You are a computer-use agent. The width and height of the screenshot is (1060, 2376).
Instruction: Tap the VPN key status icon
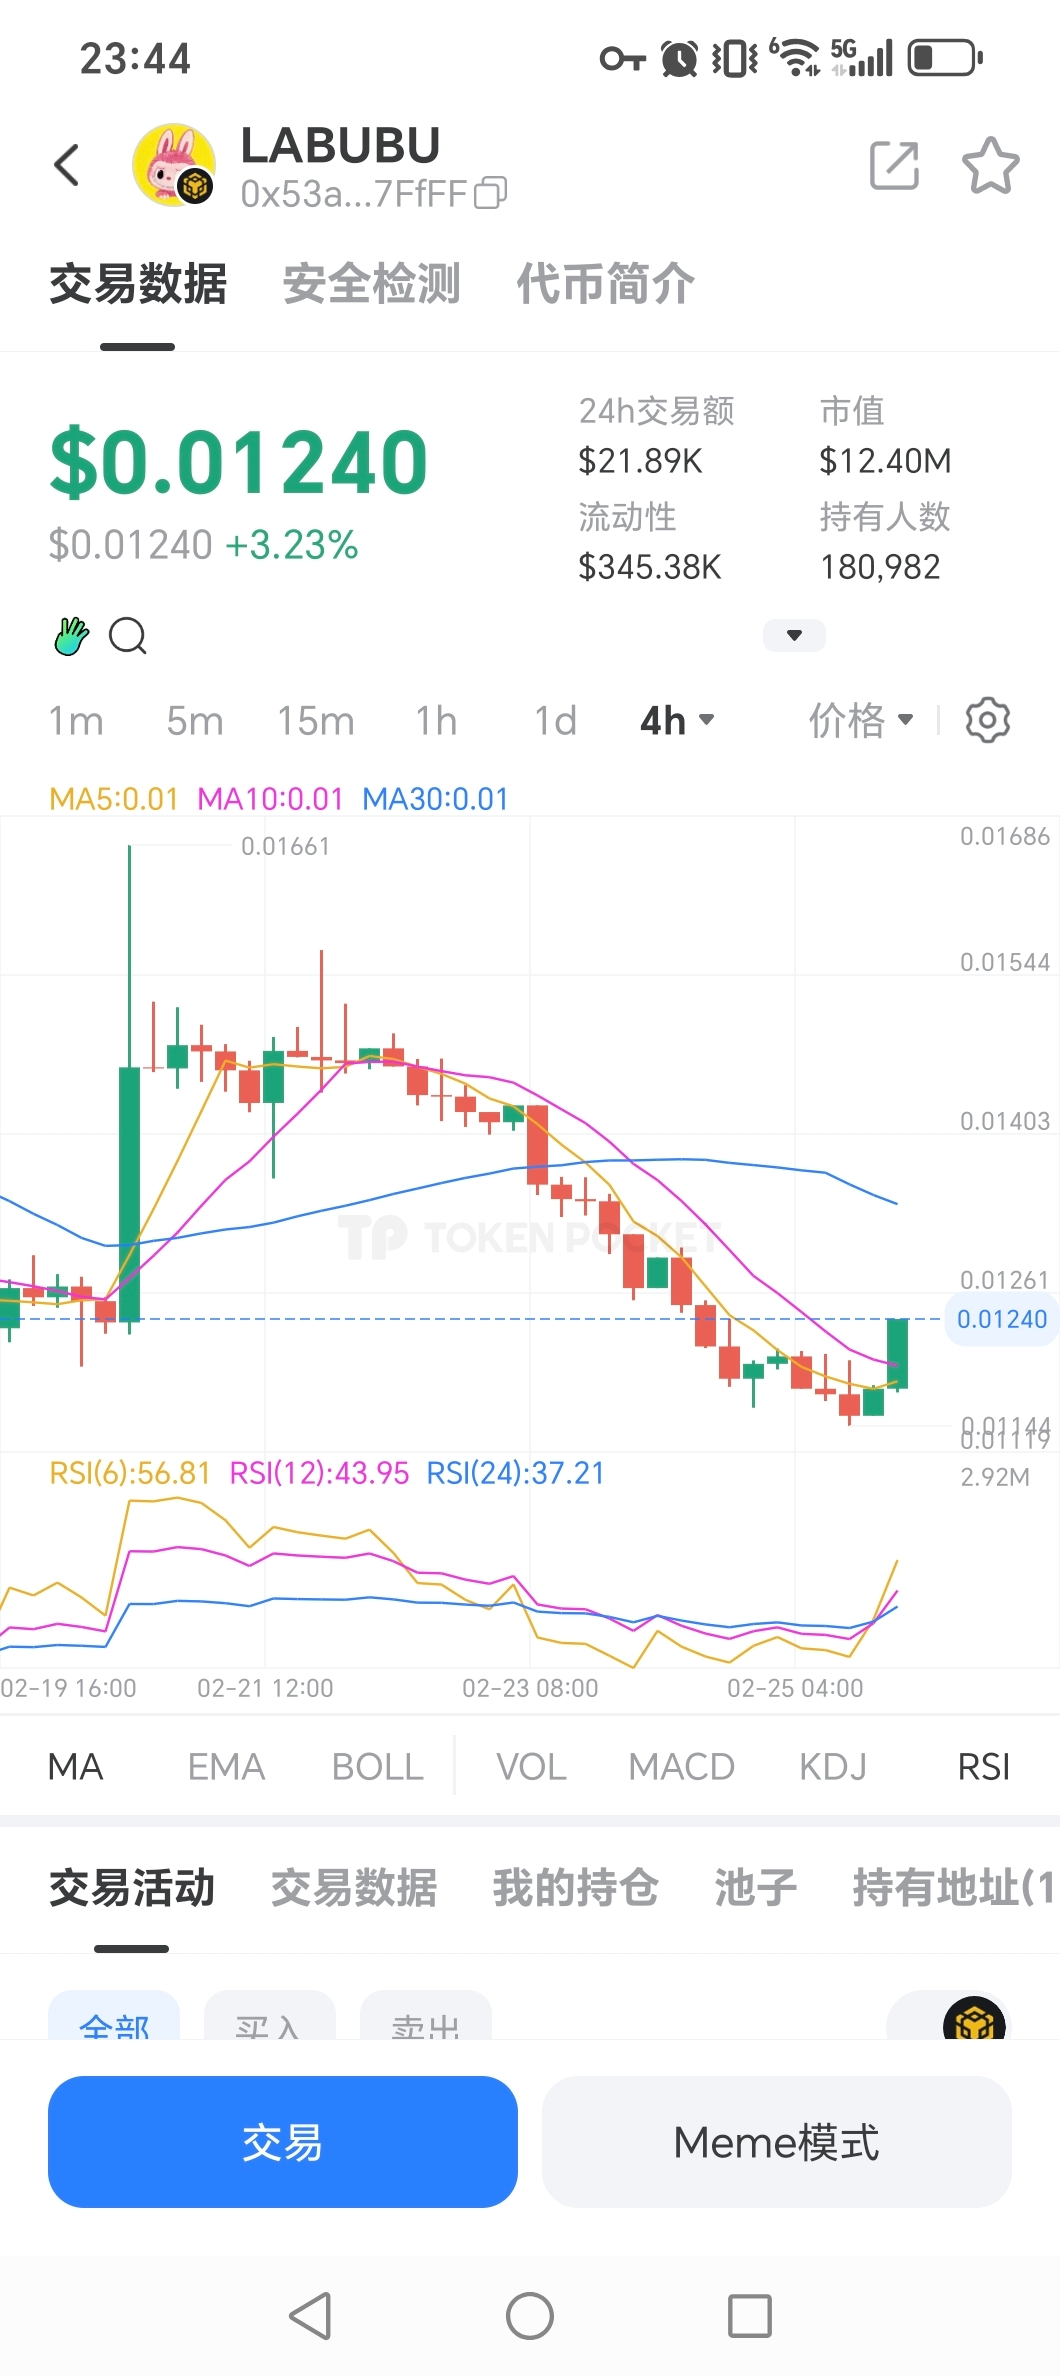[x=622, y=59]
